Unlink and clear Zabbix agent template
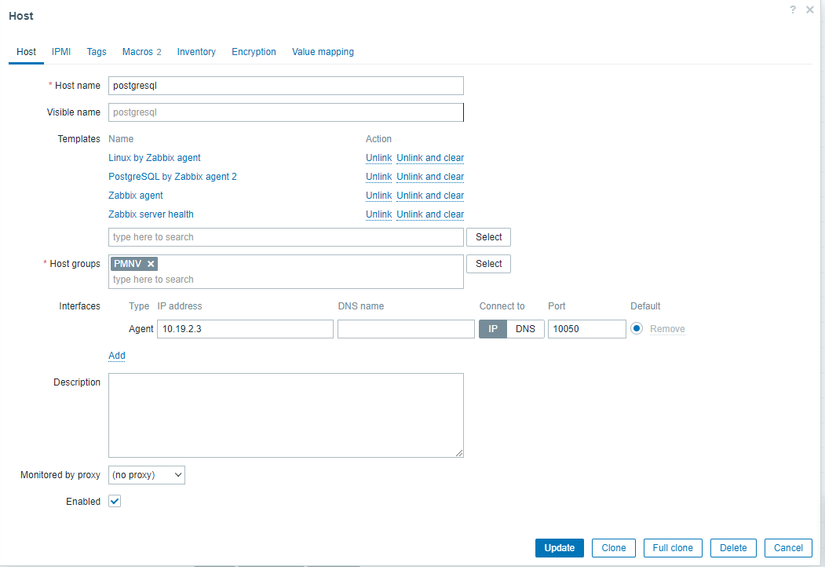825x567 pixels. (x=430, y=196)
